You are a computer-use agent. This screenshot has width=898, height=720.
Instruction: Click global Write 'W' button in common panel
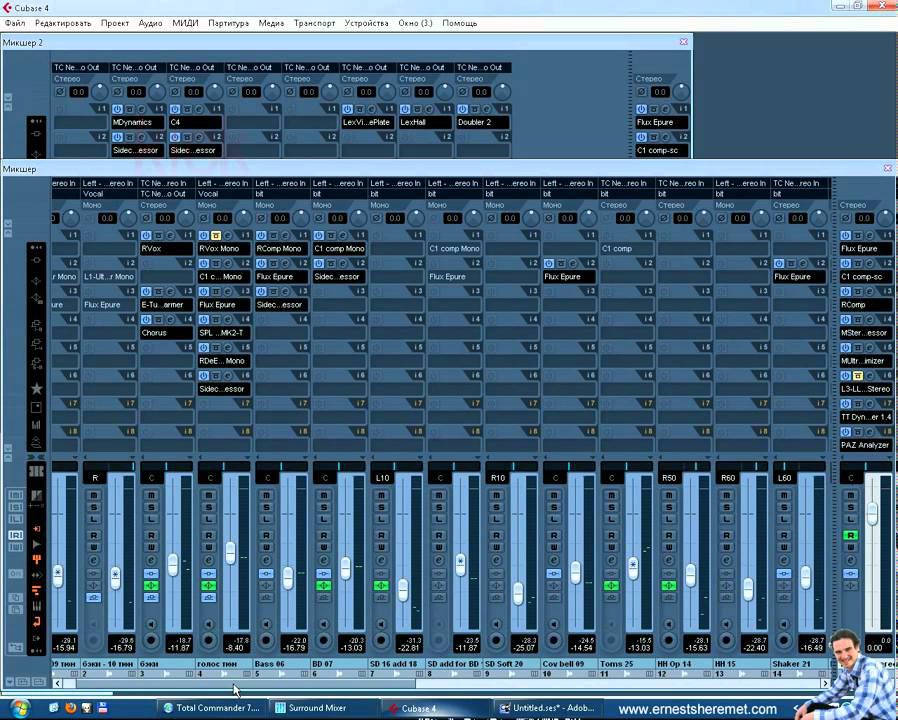click(15, 547)
